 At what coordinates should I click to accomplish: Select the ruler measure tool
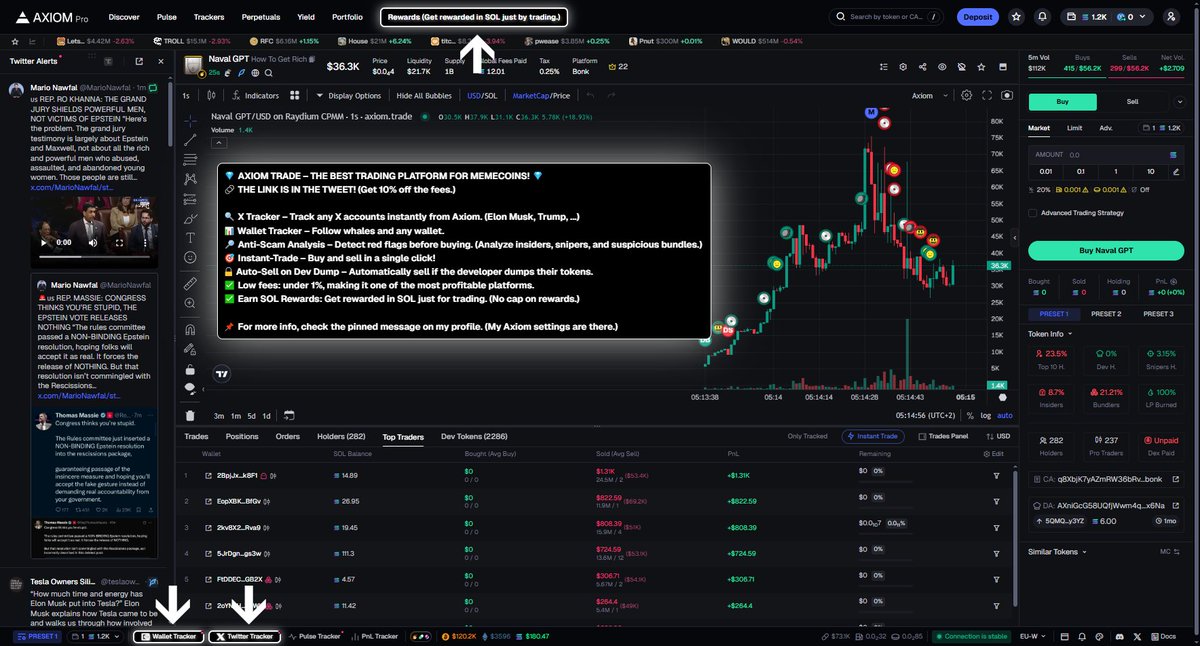pos(190,283)
